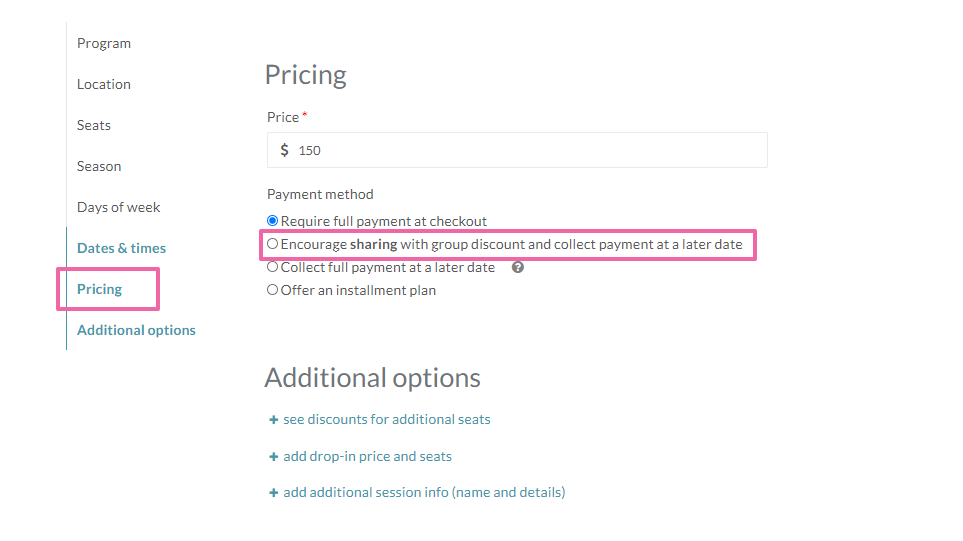Choose Collect full payment at later date

[x=273, y=267]
